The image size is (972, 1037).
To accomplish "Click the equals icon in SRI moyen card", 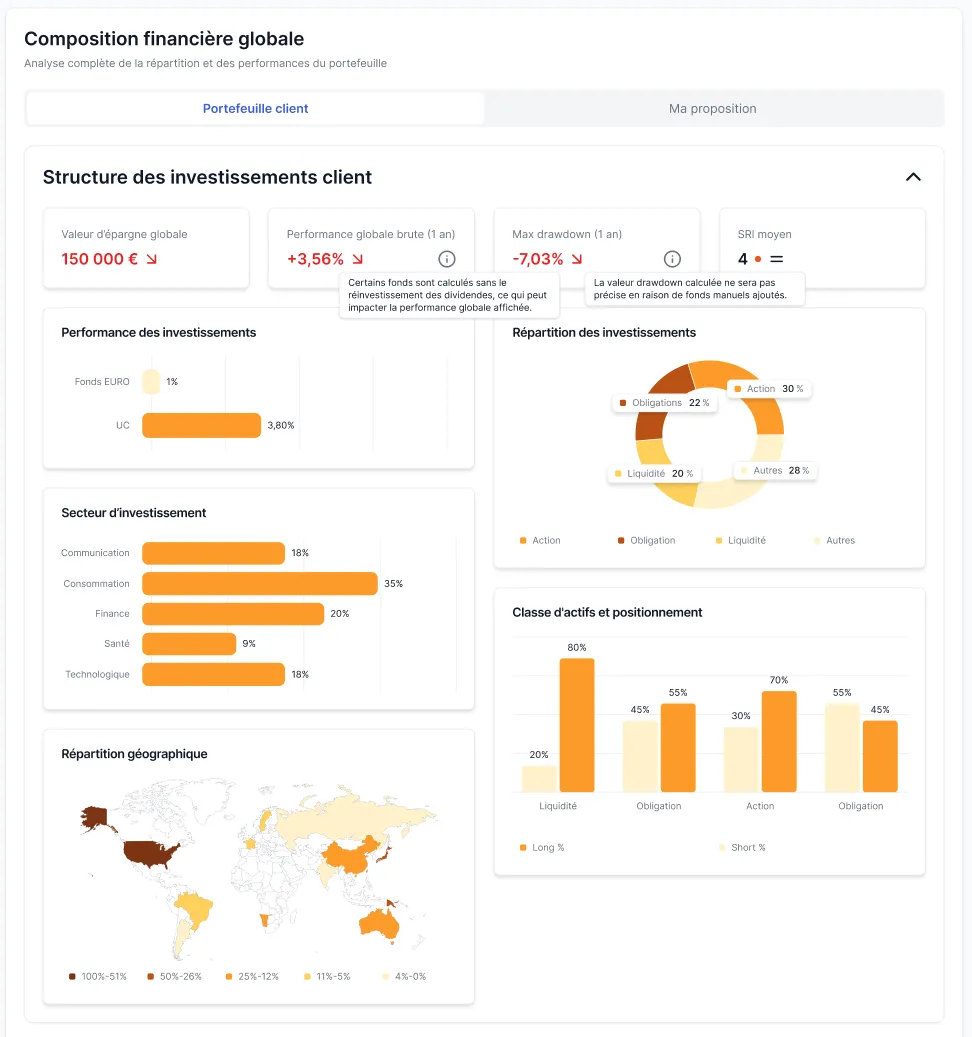I will click(x=776, y=259).
